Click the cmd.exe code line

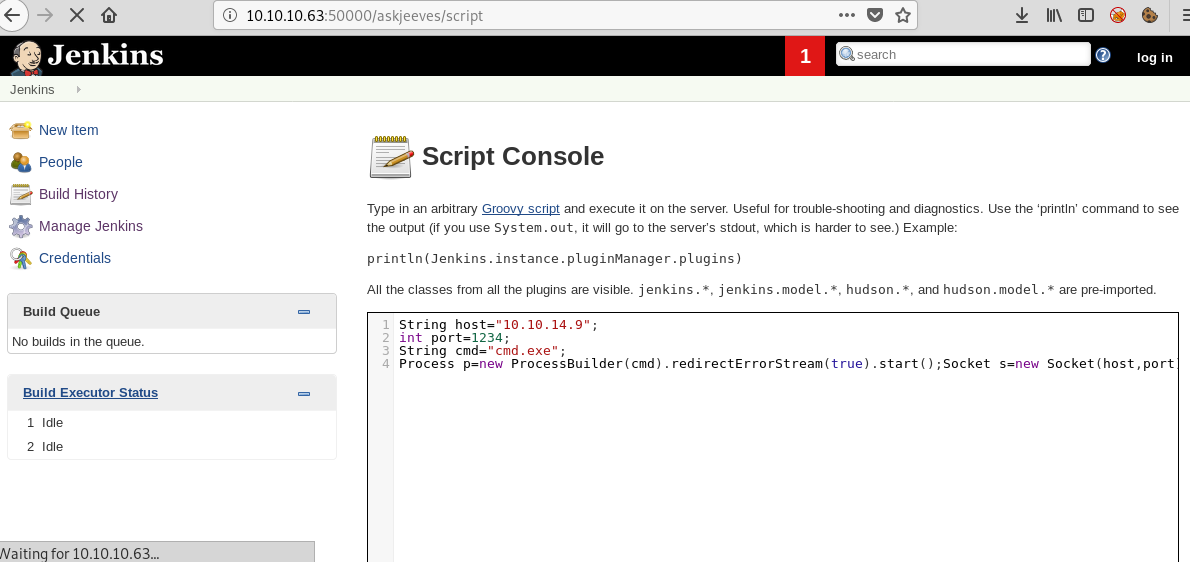pos(483,350)
